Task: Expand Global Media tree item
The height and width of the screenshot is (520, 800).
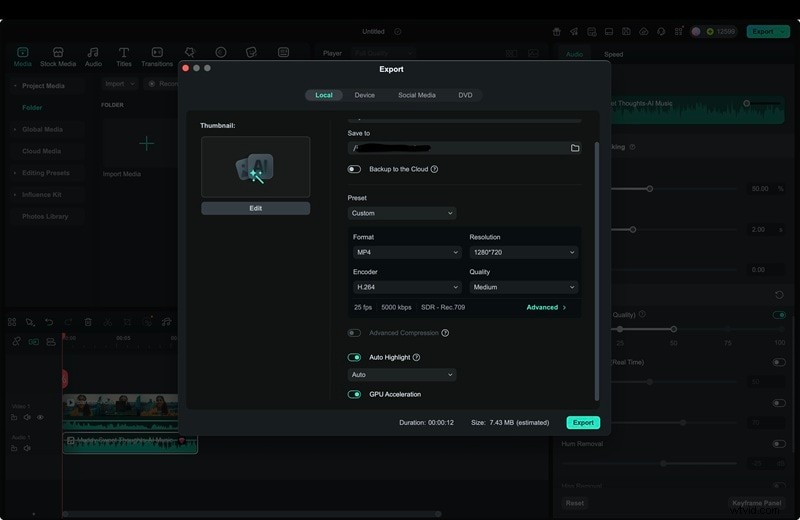Action: [x=15, y=130]
